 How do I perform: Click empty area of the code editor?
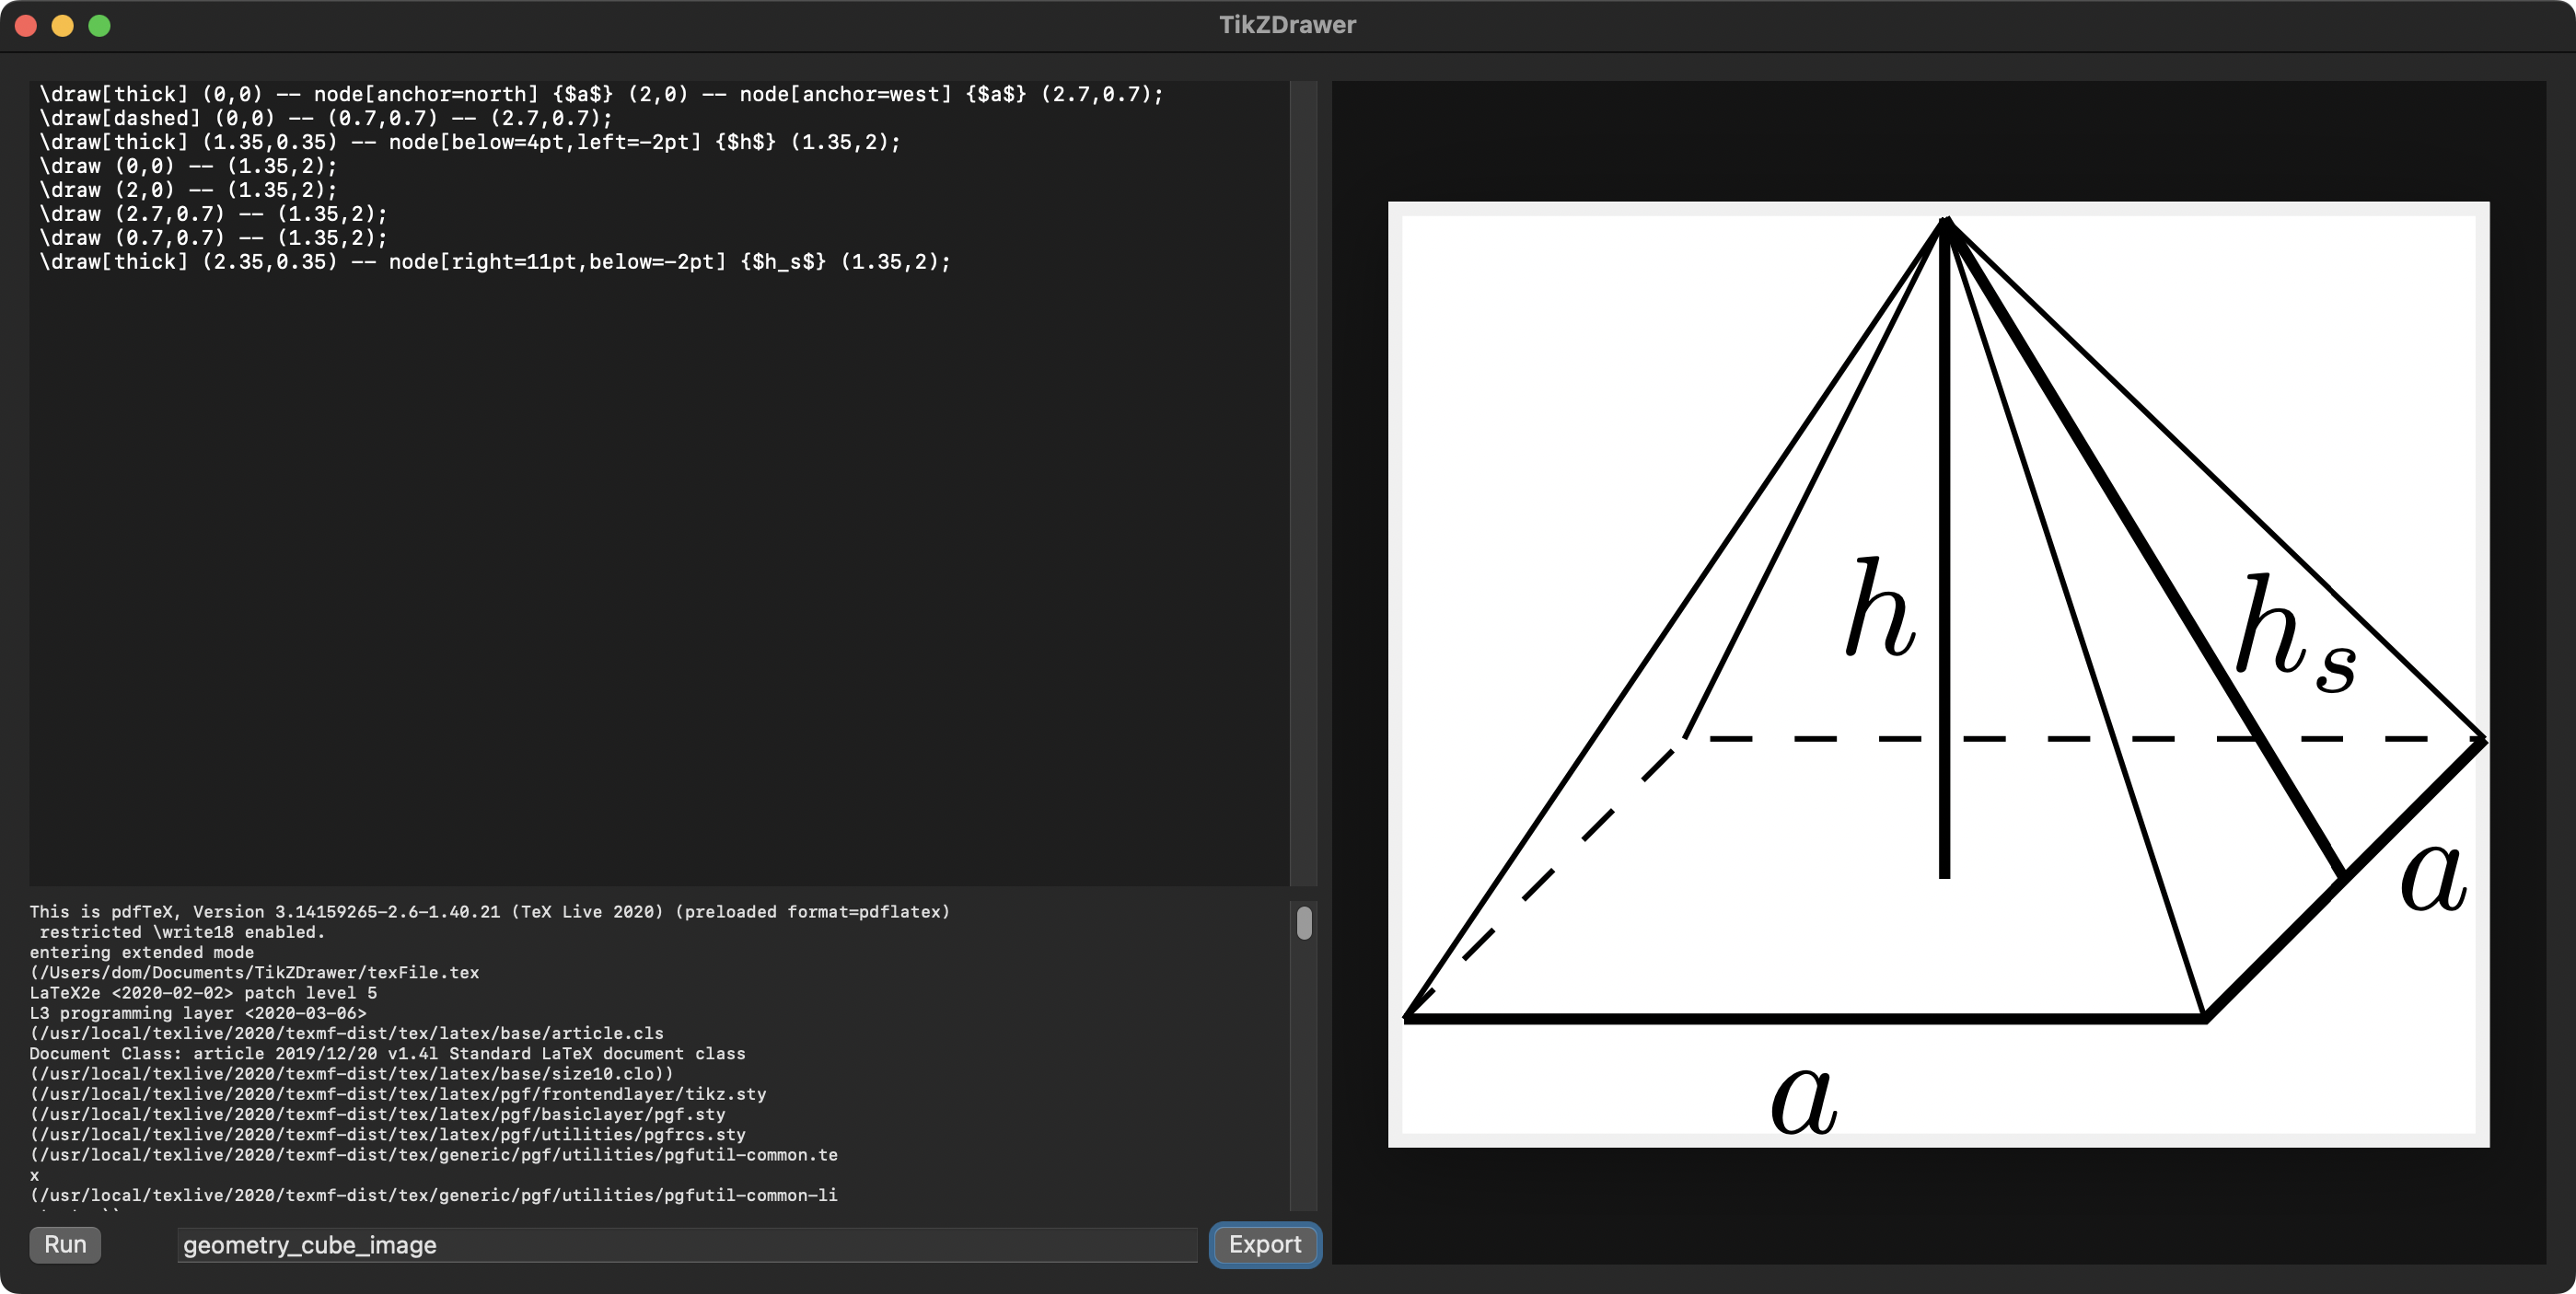tap(650, 580)
